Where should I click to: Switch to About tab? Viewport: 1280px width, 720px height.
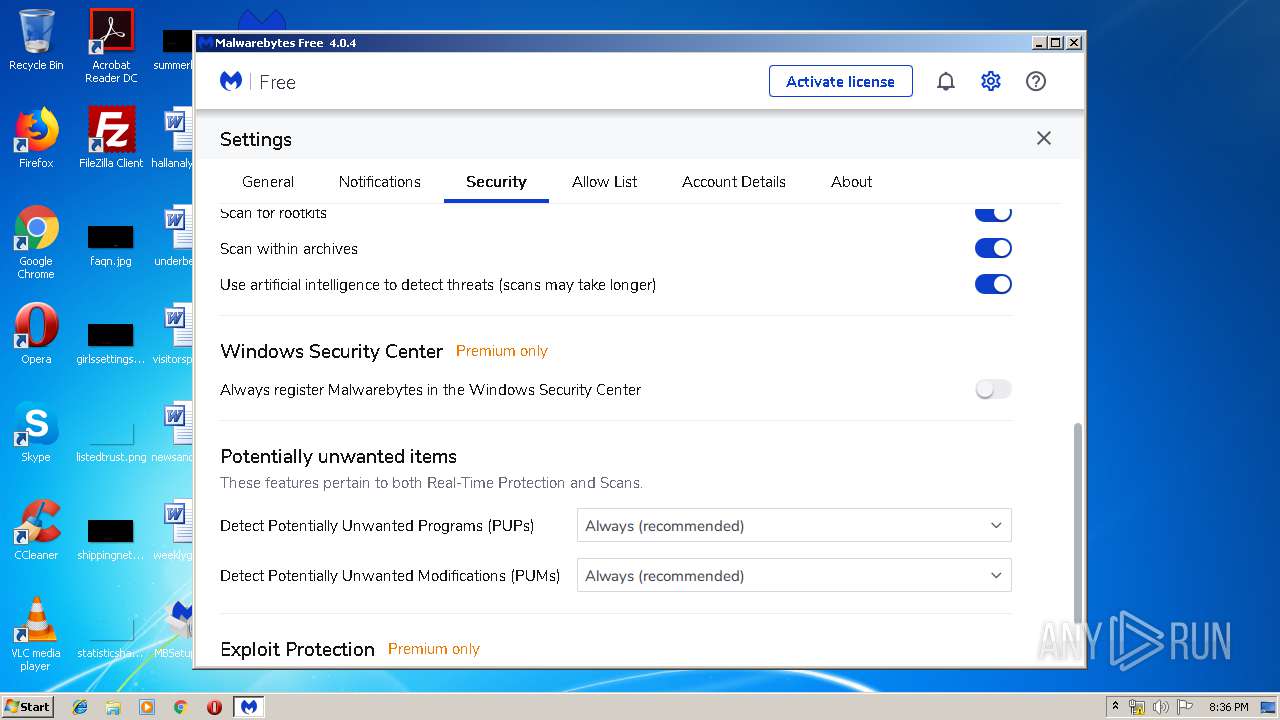pyautogui.click(x=852, y=182)
